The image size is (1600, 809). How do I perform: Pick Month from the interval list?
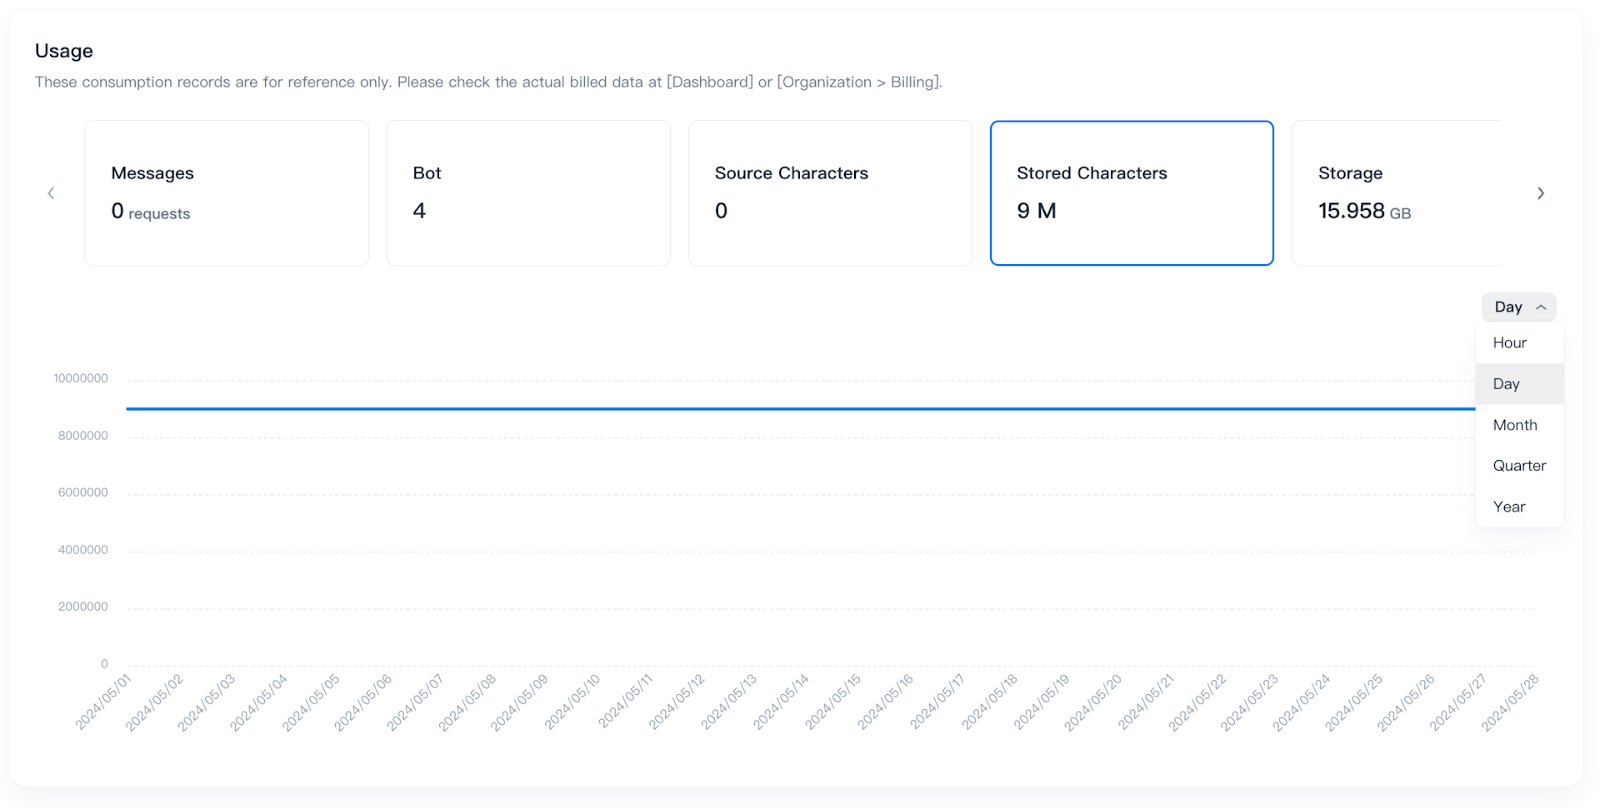point(1515,425)
